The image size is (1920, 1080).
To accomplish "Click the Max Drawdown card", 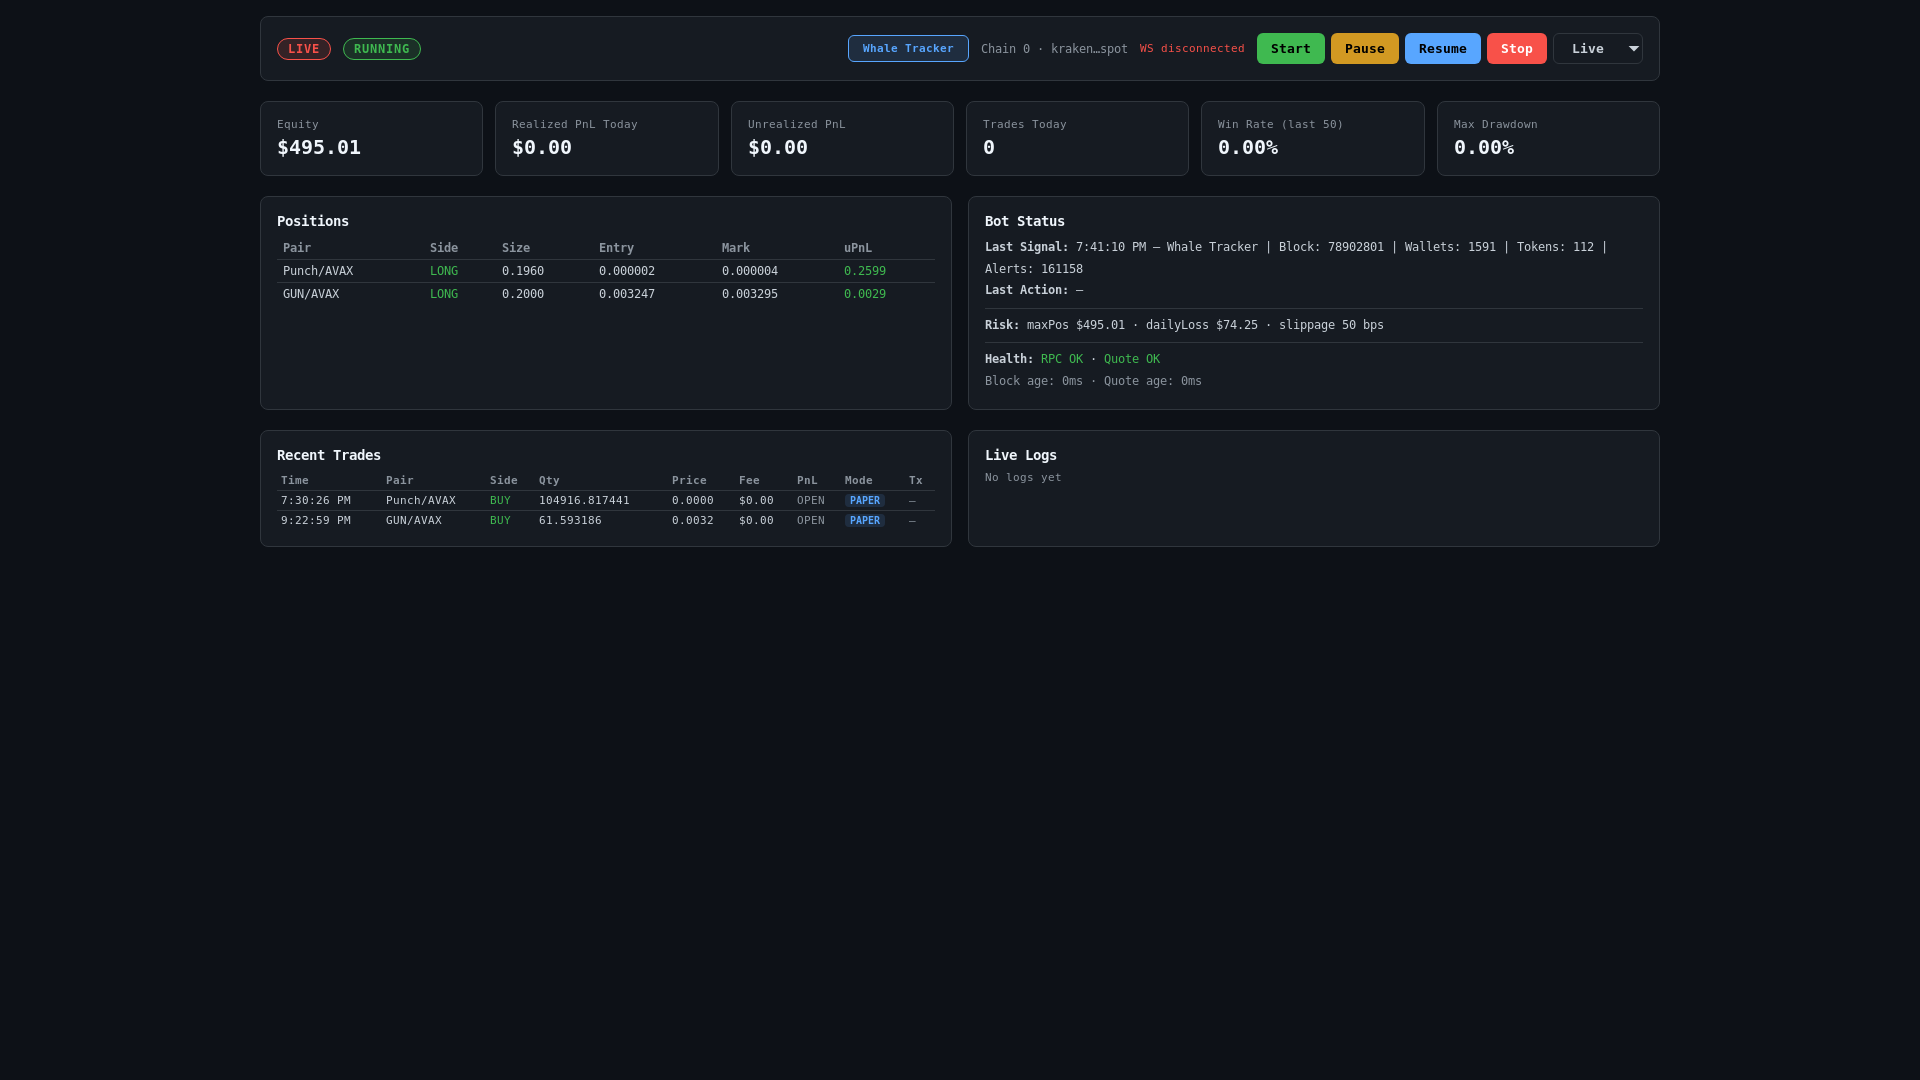I will click(x=1548, y=139).
